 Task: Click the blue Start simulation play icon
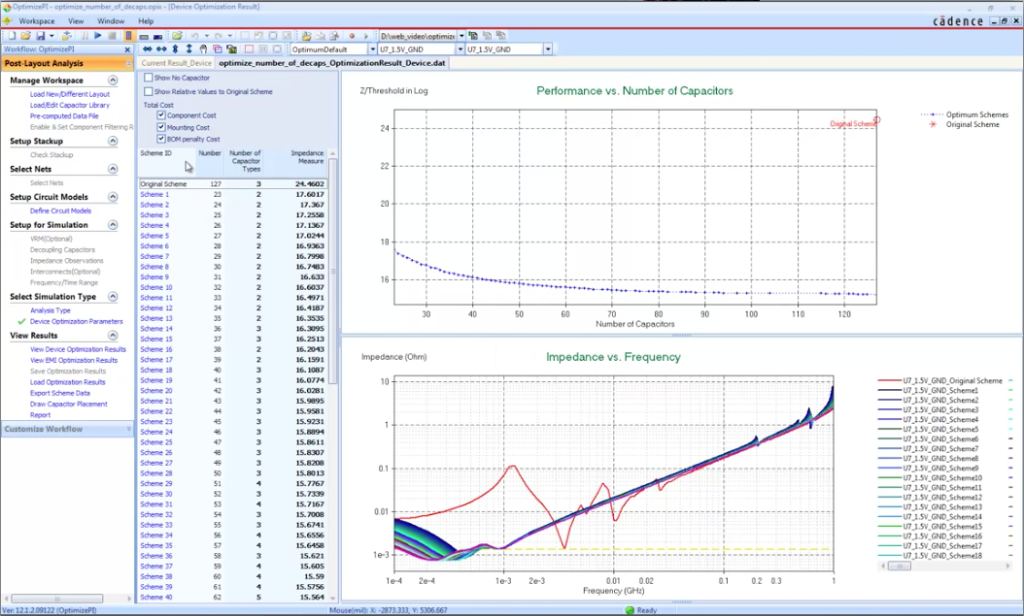click(x=98, y=36)
